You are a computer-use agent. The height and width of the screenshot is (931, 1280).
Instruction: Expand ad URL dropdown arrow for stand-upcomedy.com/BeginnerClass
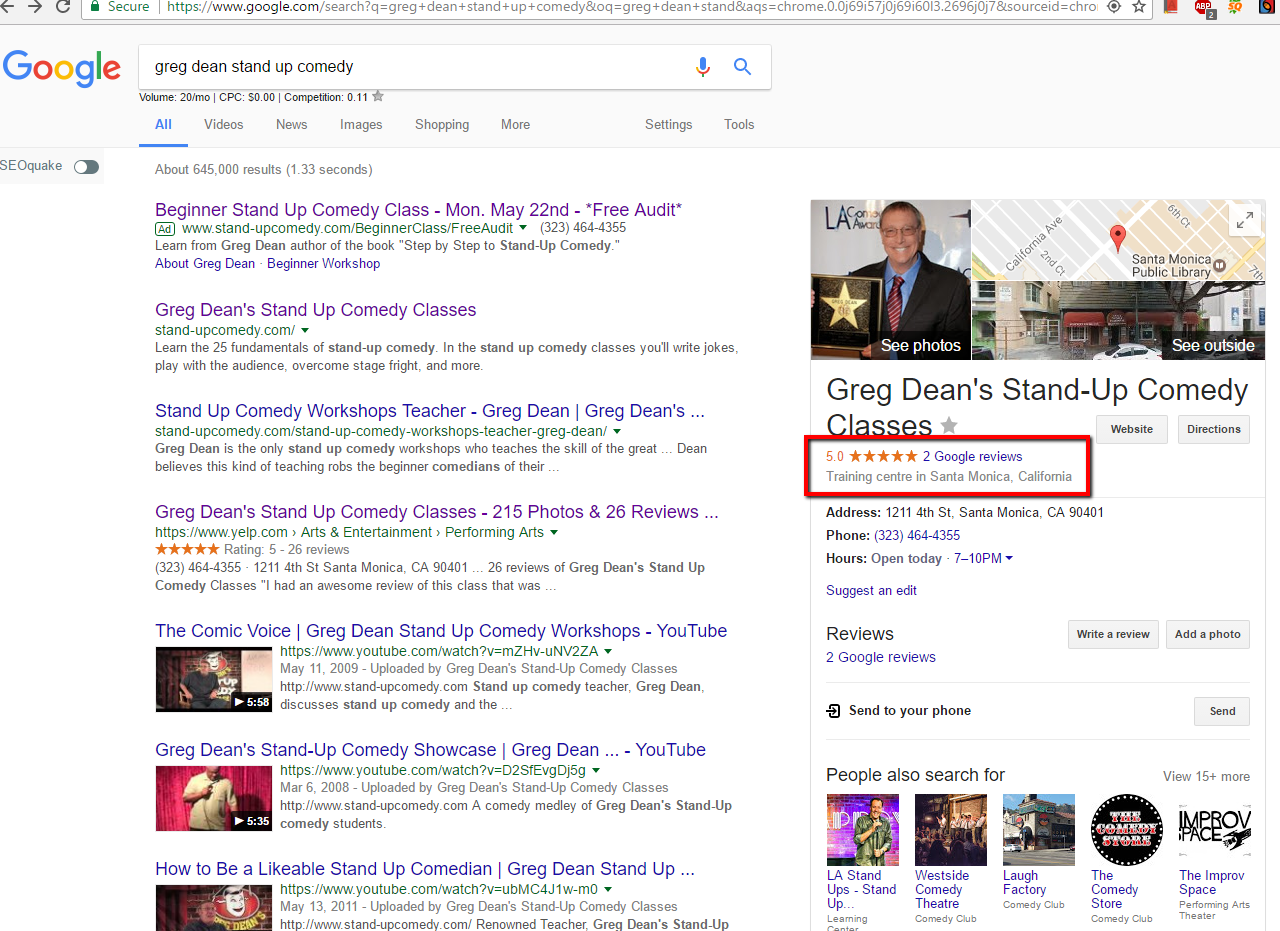524,228
